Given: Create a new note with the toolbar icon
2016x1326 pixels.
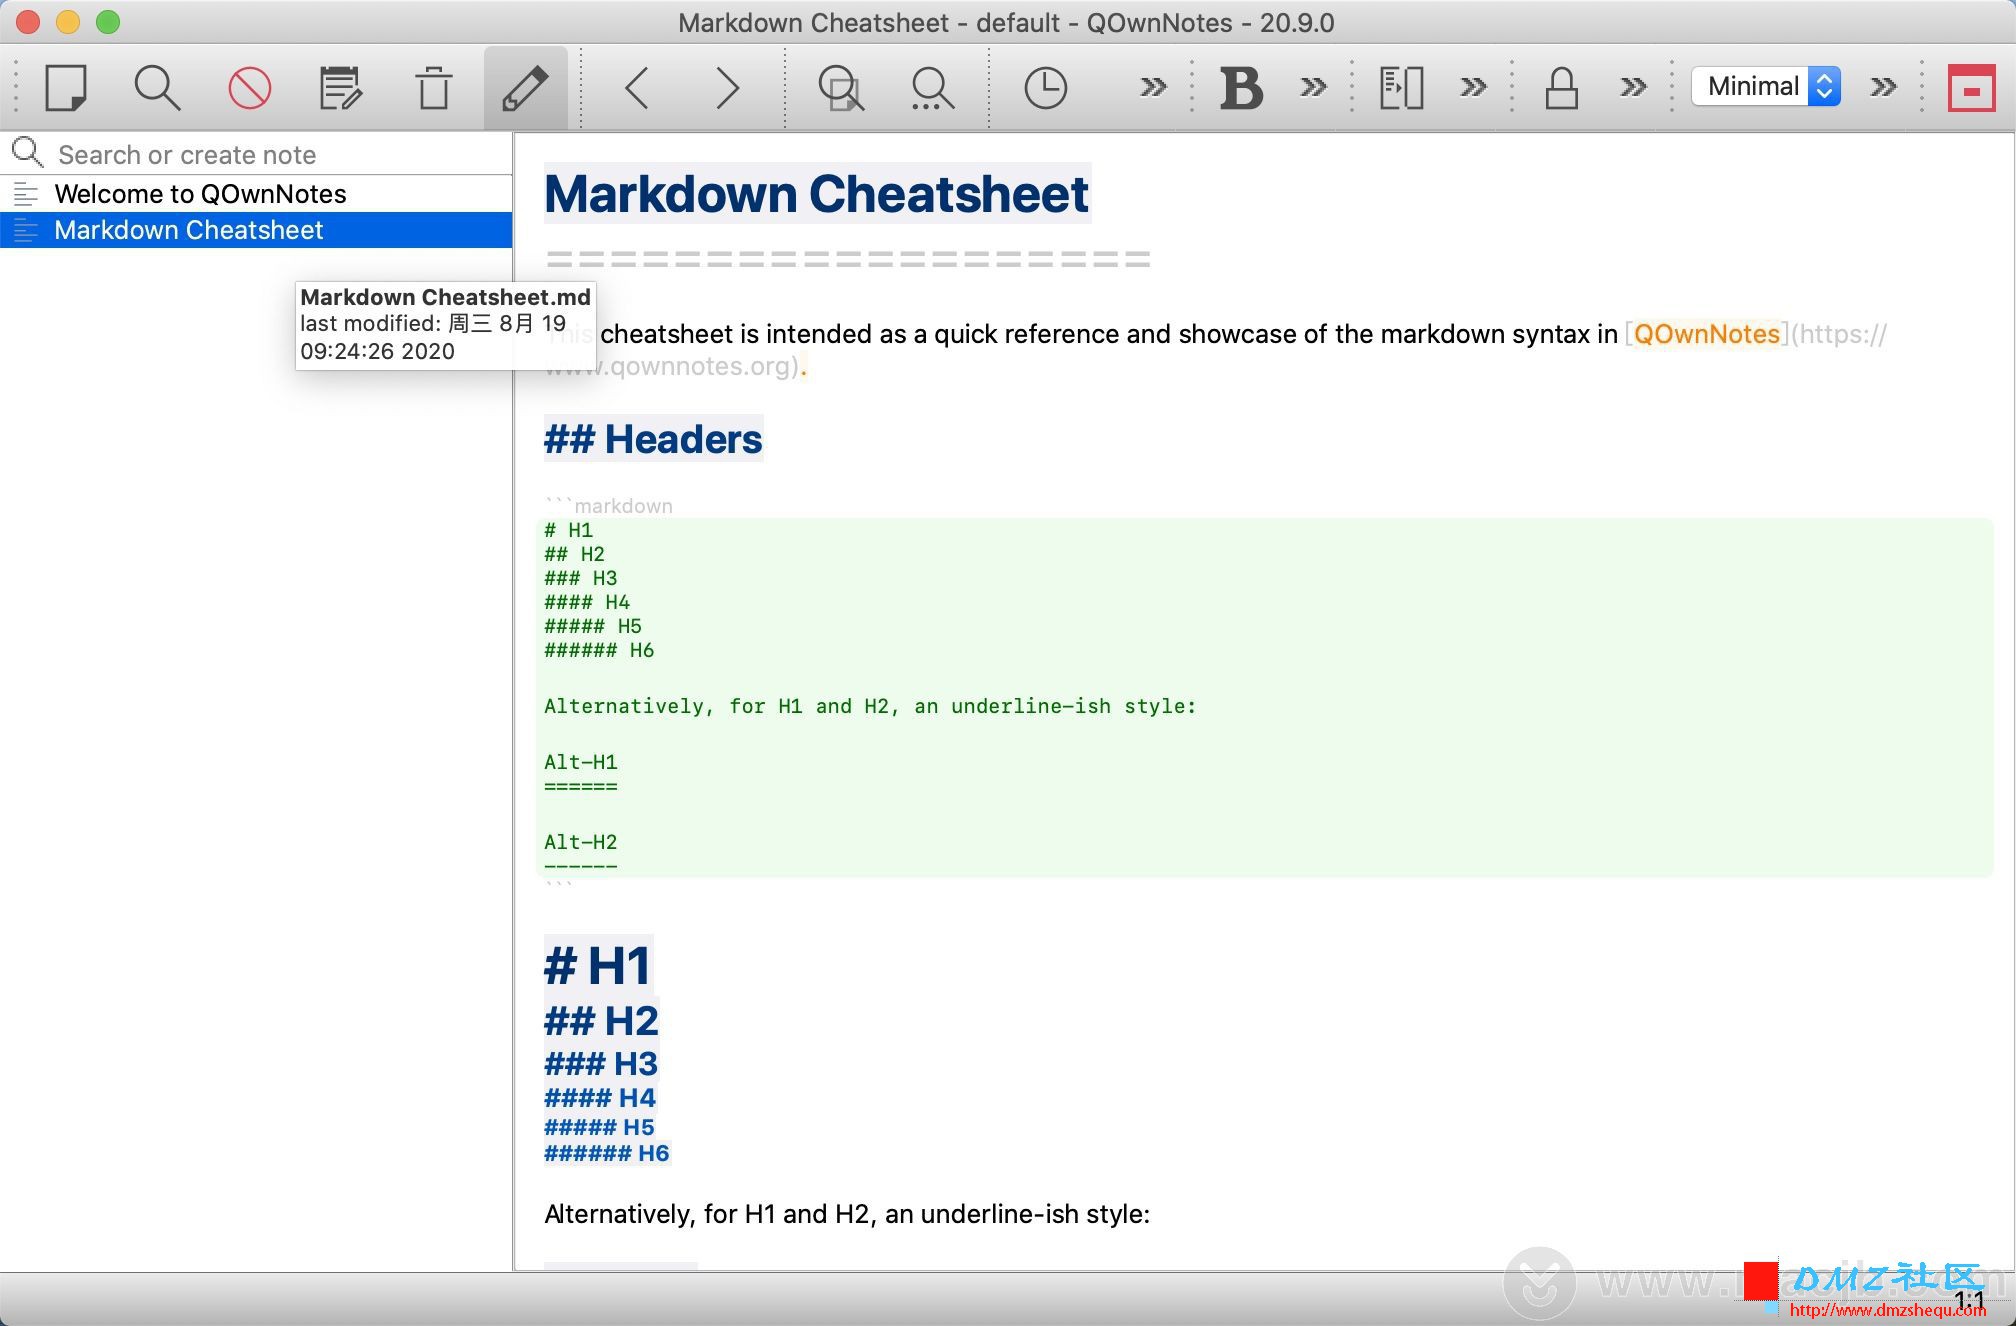Looking at the screenshot, I should 66,87.
